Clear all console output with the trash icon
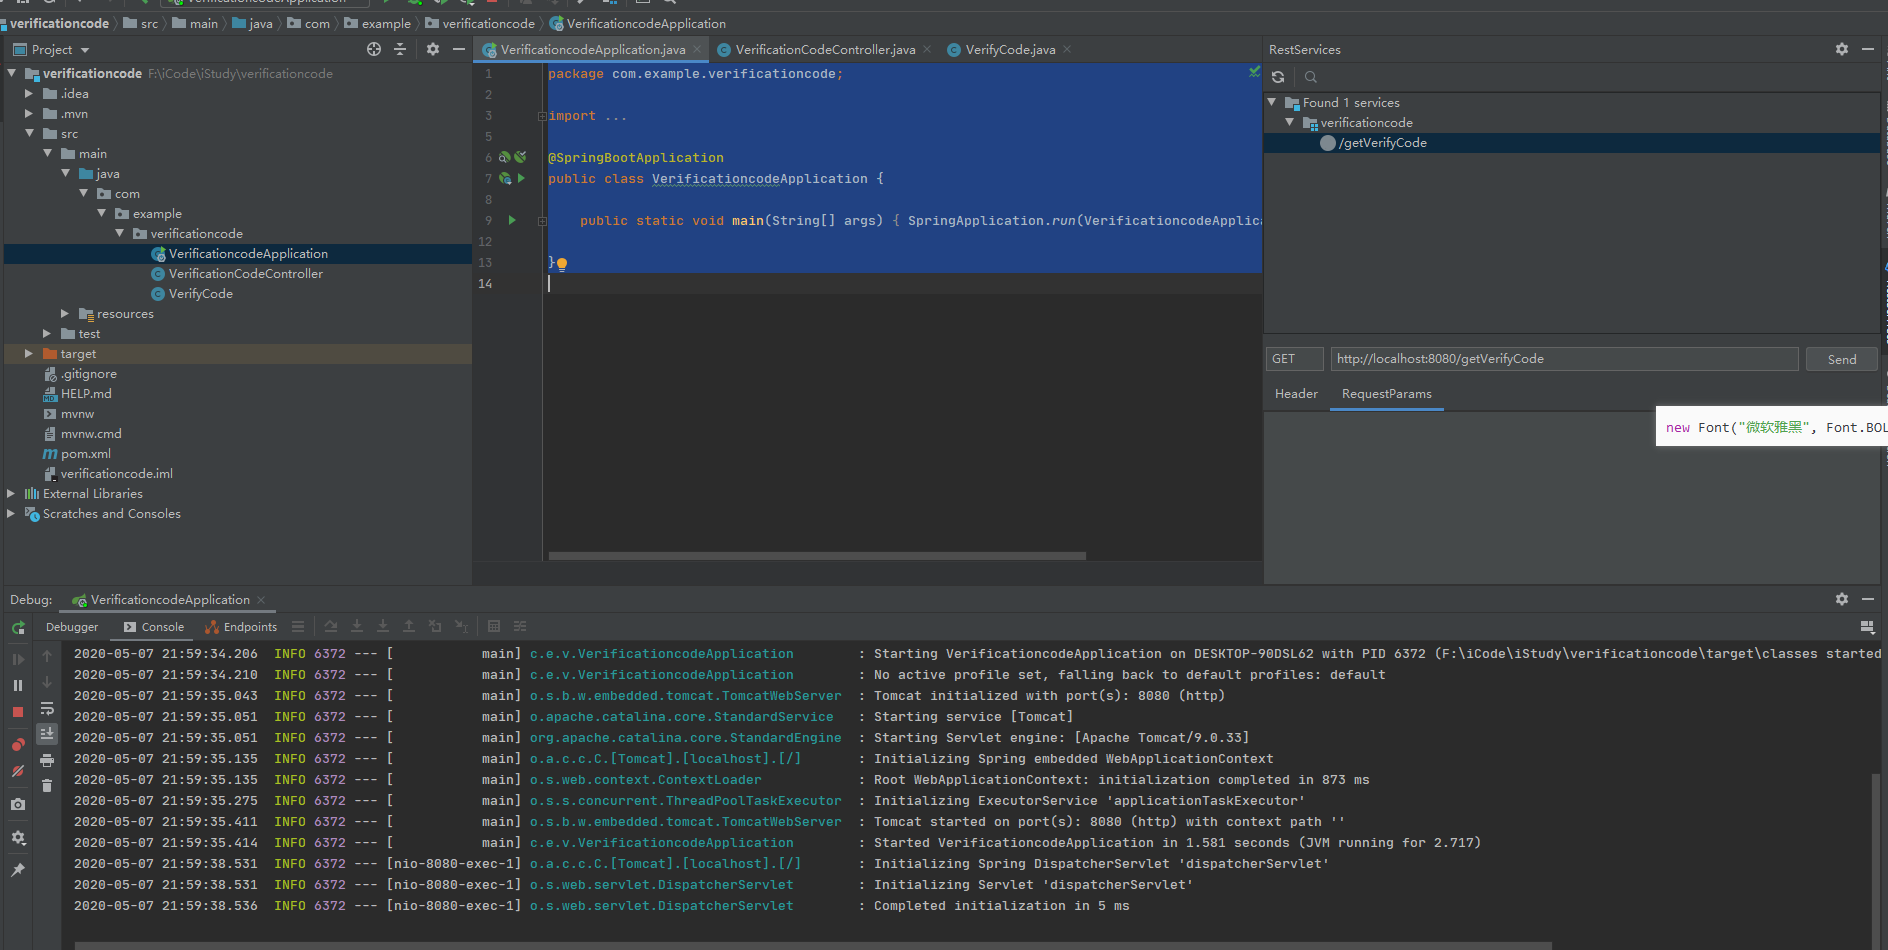 point(47,786)
